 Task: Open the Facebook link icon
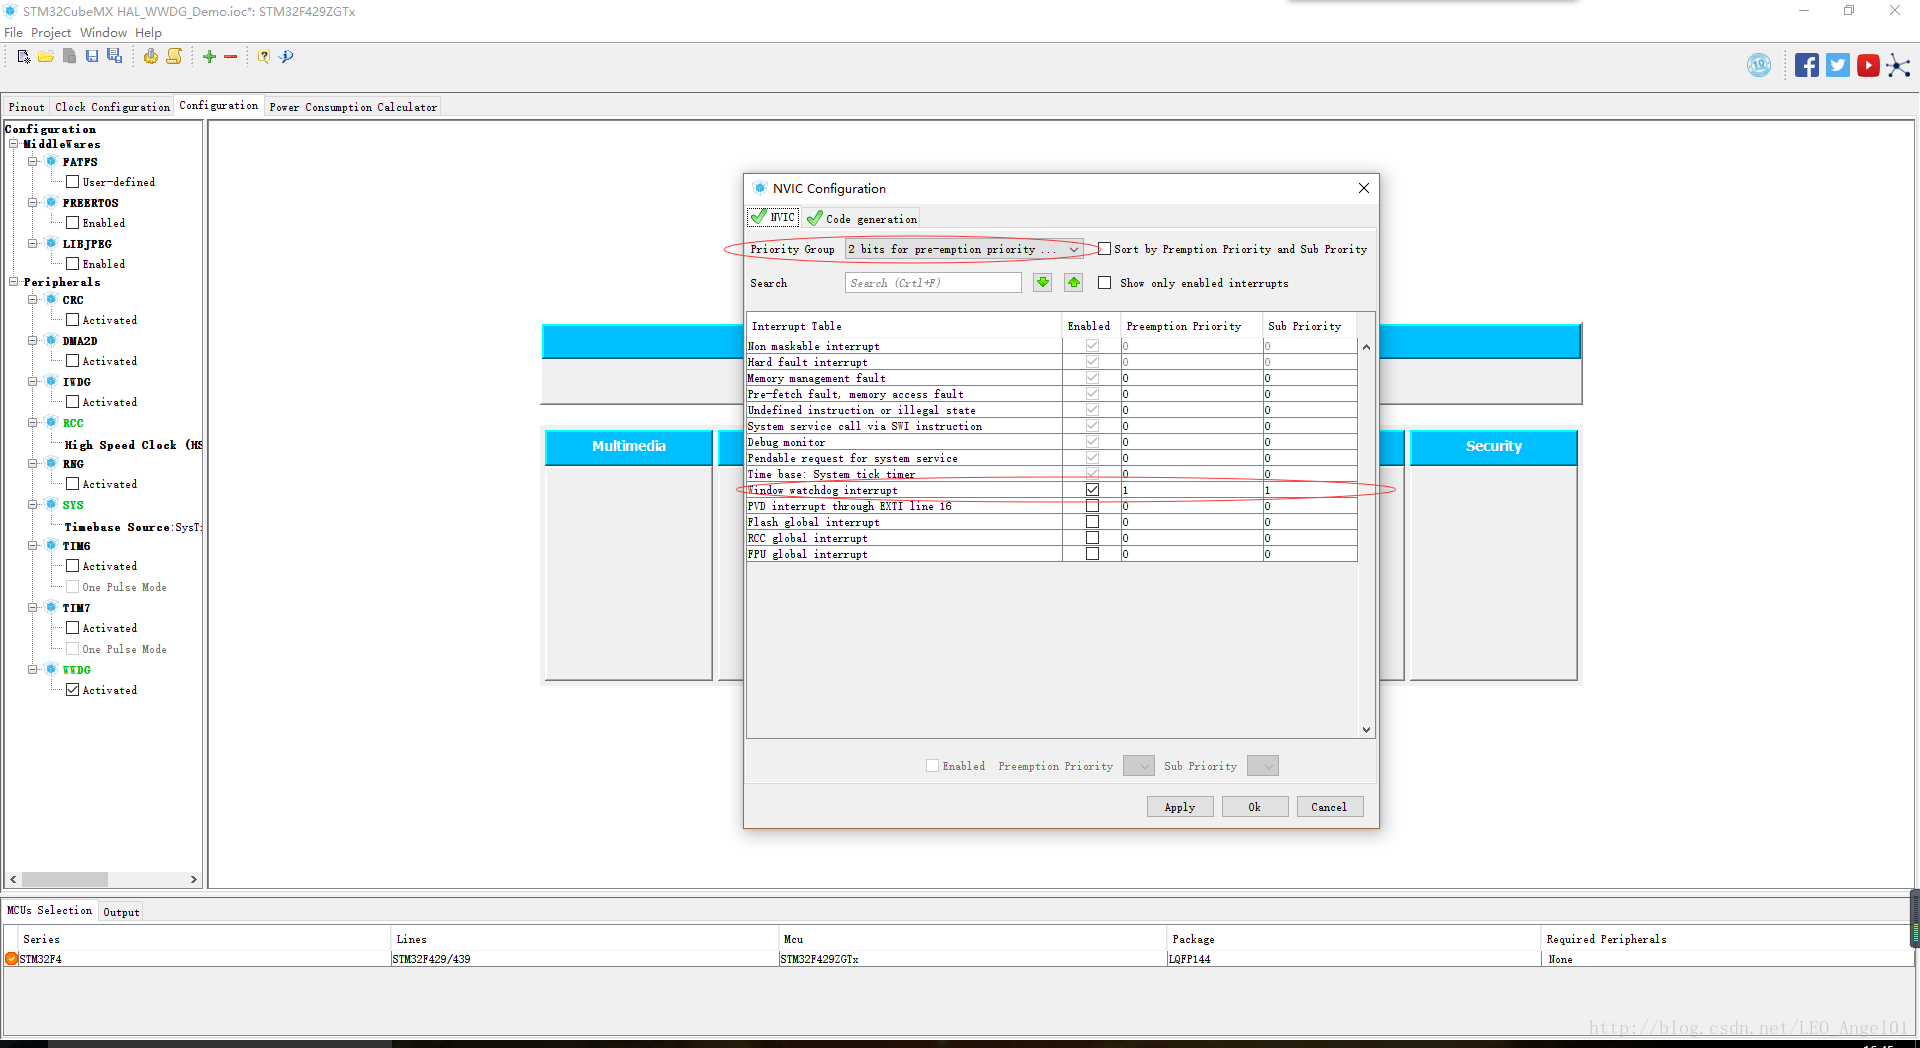pos(1807,66)
